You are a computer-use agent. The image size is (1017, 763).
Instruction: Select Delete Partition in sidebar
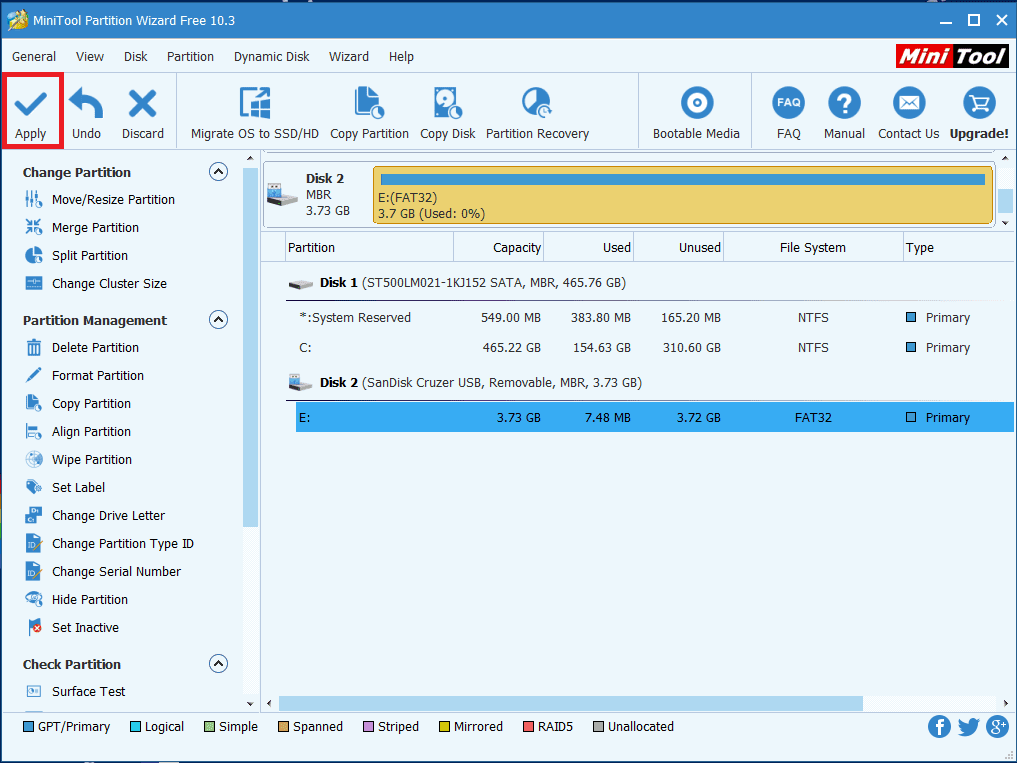coord(81,347)
